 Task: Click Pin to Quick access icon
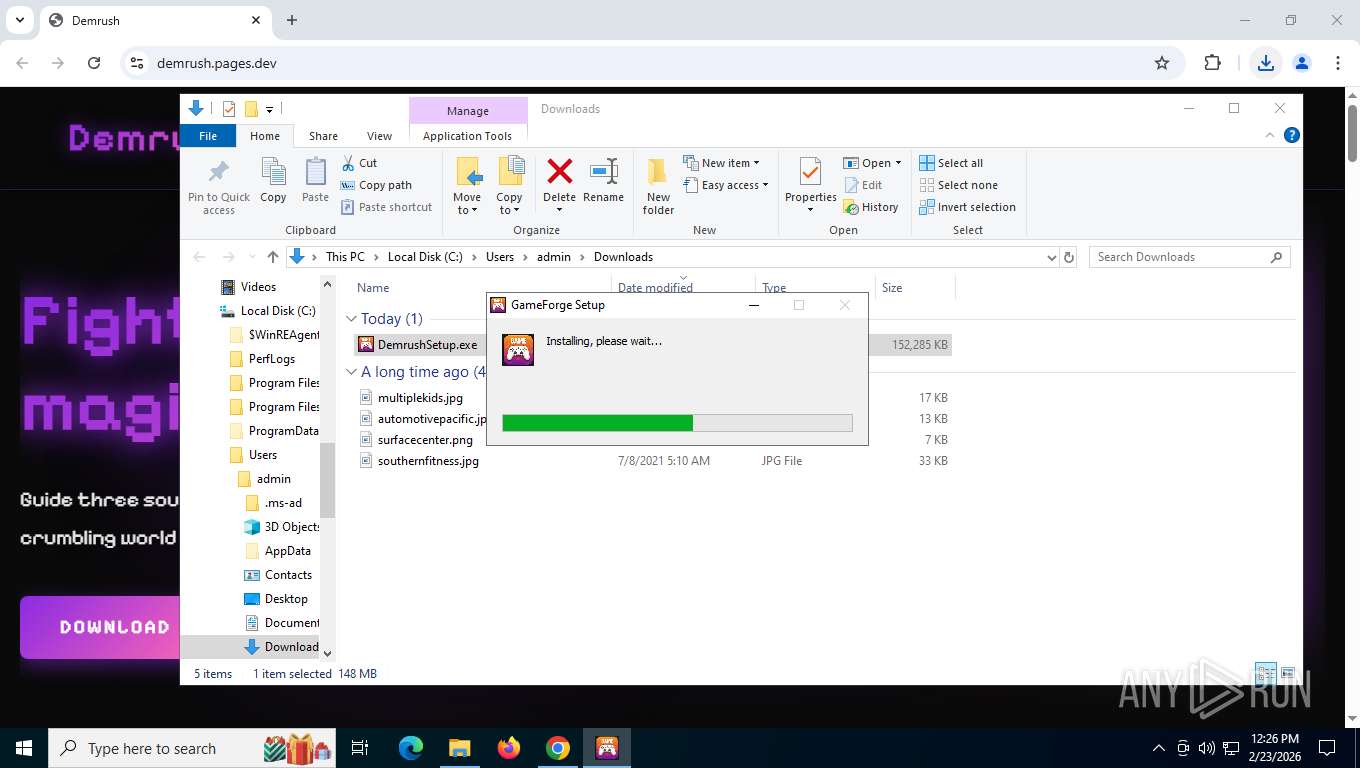coord(219,186)
